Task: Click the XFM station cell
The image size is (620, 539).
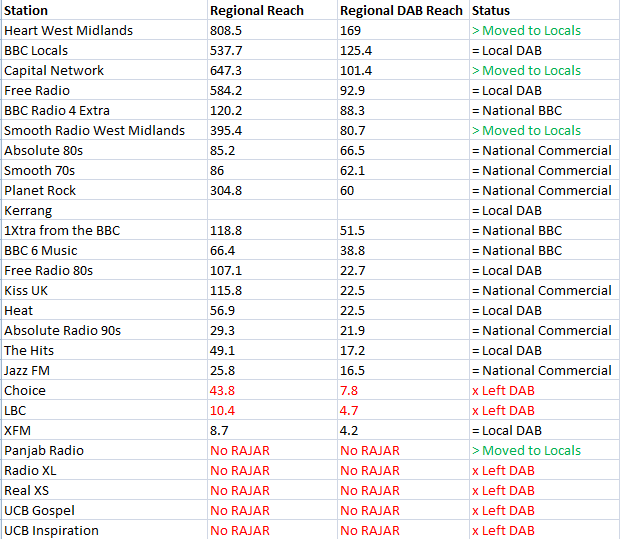Action: point(104,430)
